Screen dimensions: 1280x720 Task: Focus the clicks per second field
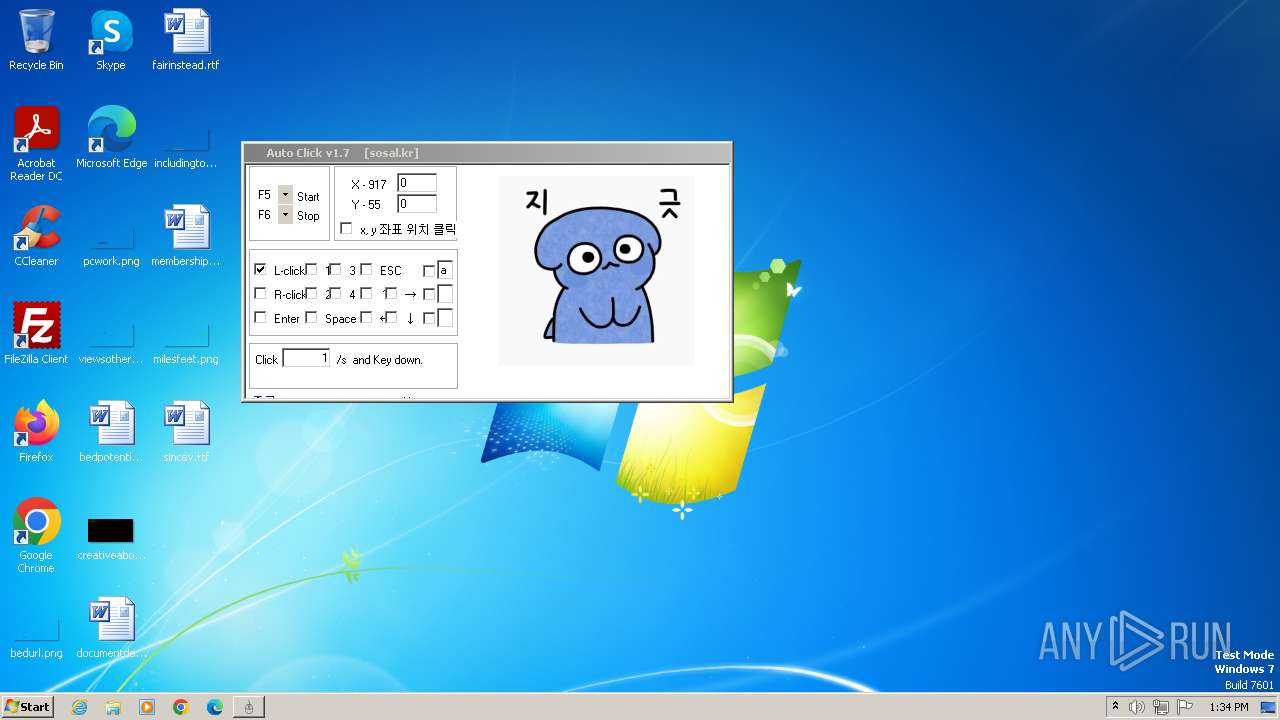[306, 358]
